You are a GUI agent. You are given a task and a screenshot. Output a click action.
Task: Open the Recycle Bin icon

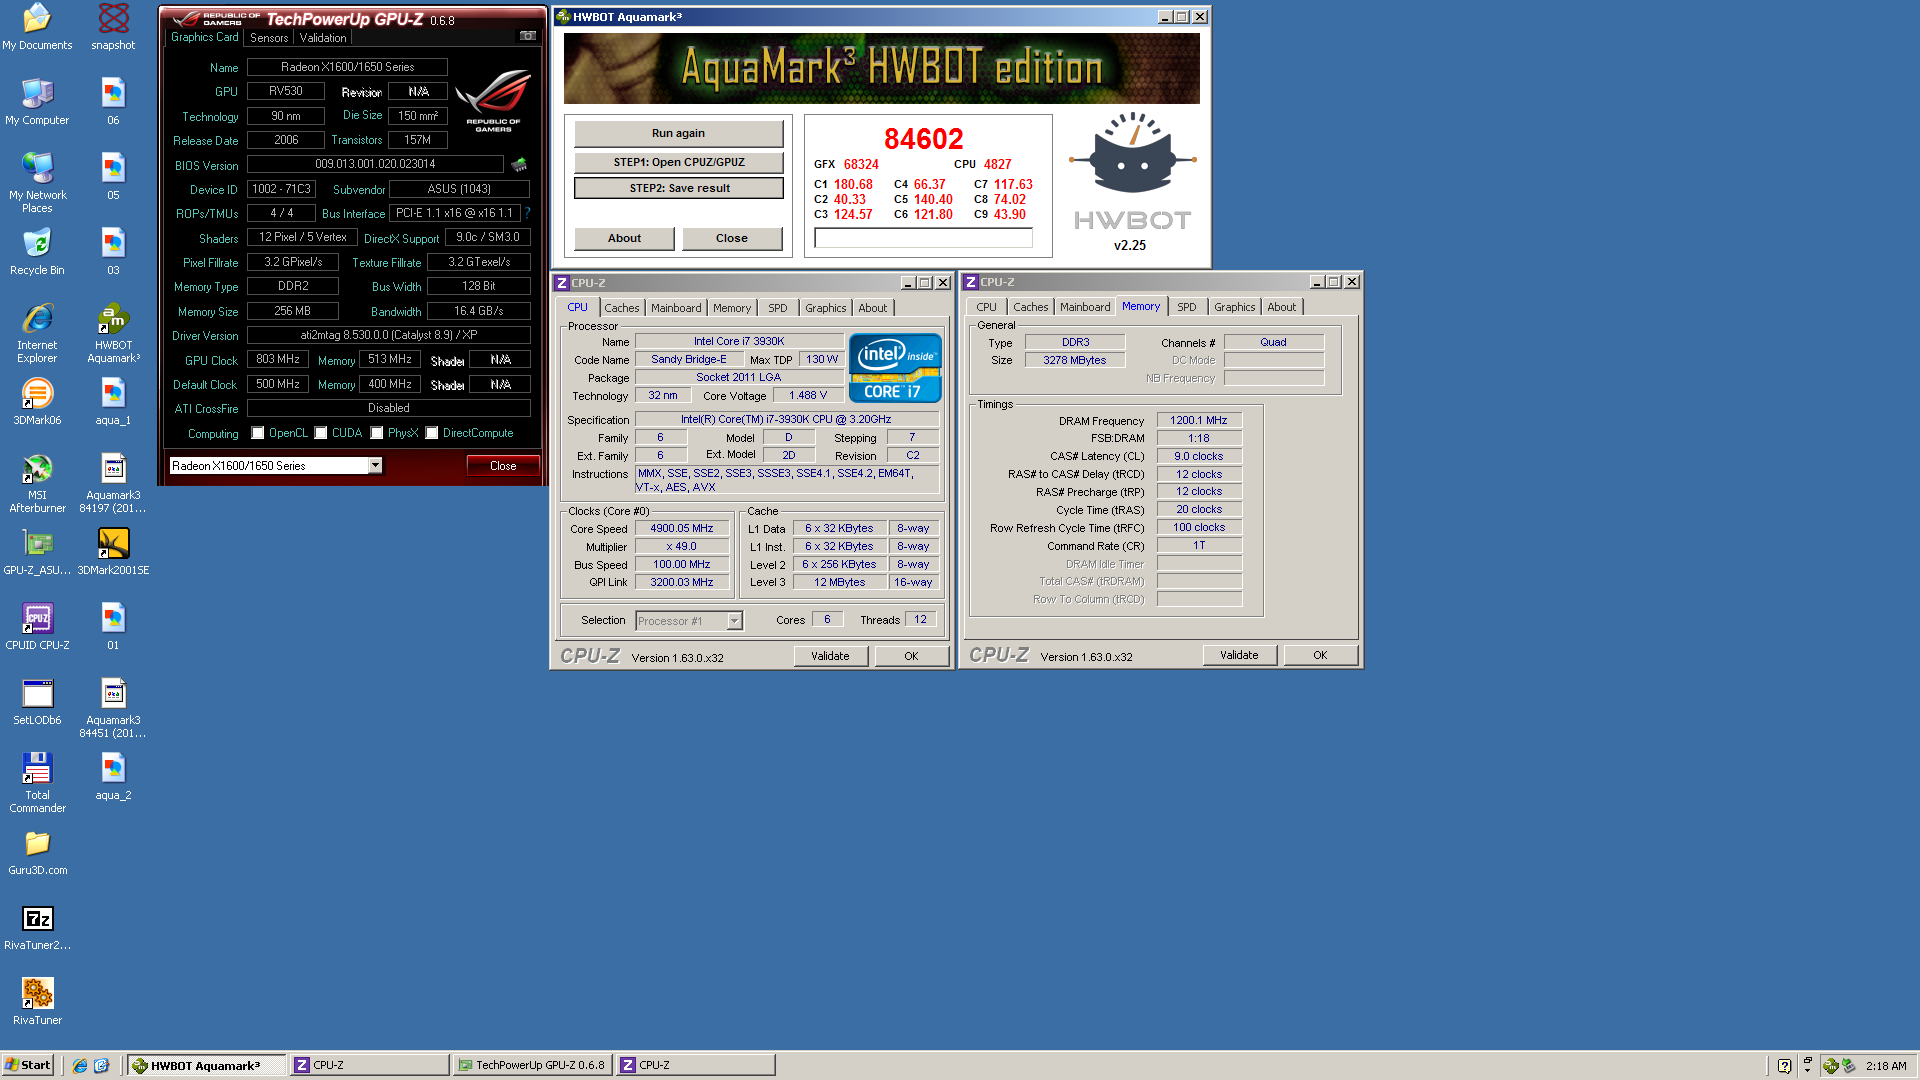point(37,252)
